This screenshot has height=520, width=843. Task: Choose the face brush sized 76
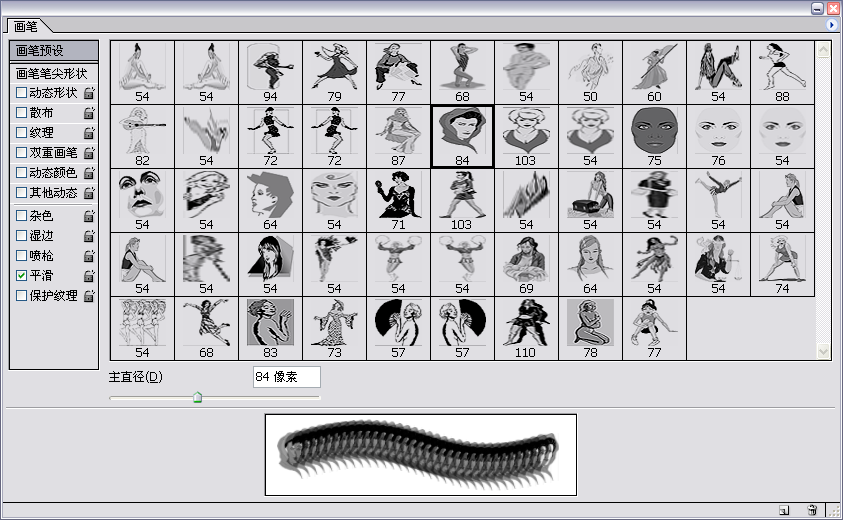(718, 137)
